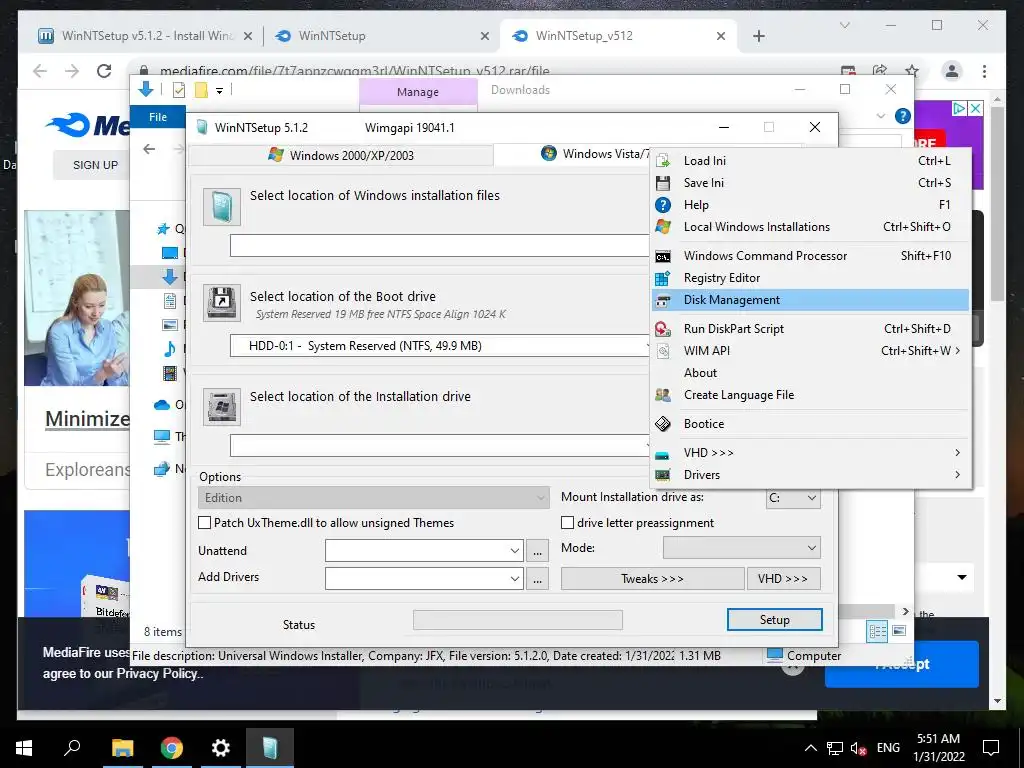The image size is (1024, 768).
Task: Open Settings gear on taskbar
Action: [x=221, y=748]
